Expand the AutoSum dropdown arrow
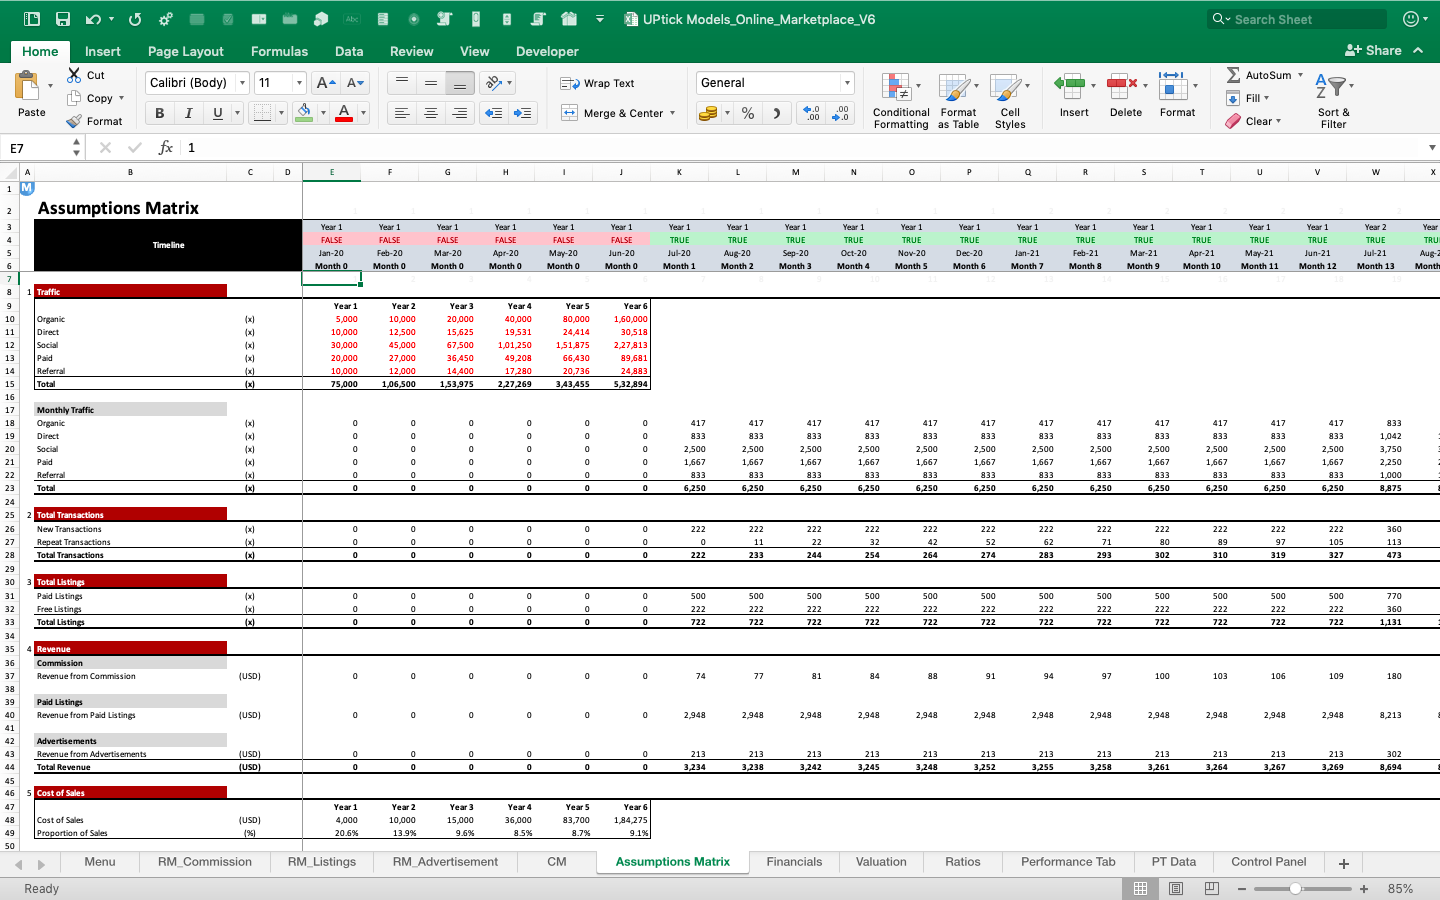This screenshot has width=1440, height=900. click(x=1301, y=75)
